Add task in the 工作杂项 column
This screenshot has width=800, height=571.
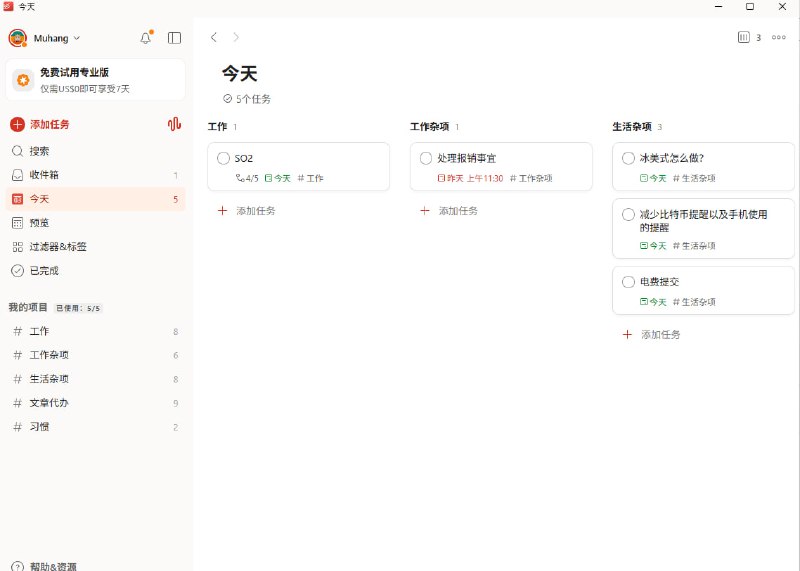coord(449,211)
